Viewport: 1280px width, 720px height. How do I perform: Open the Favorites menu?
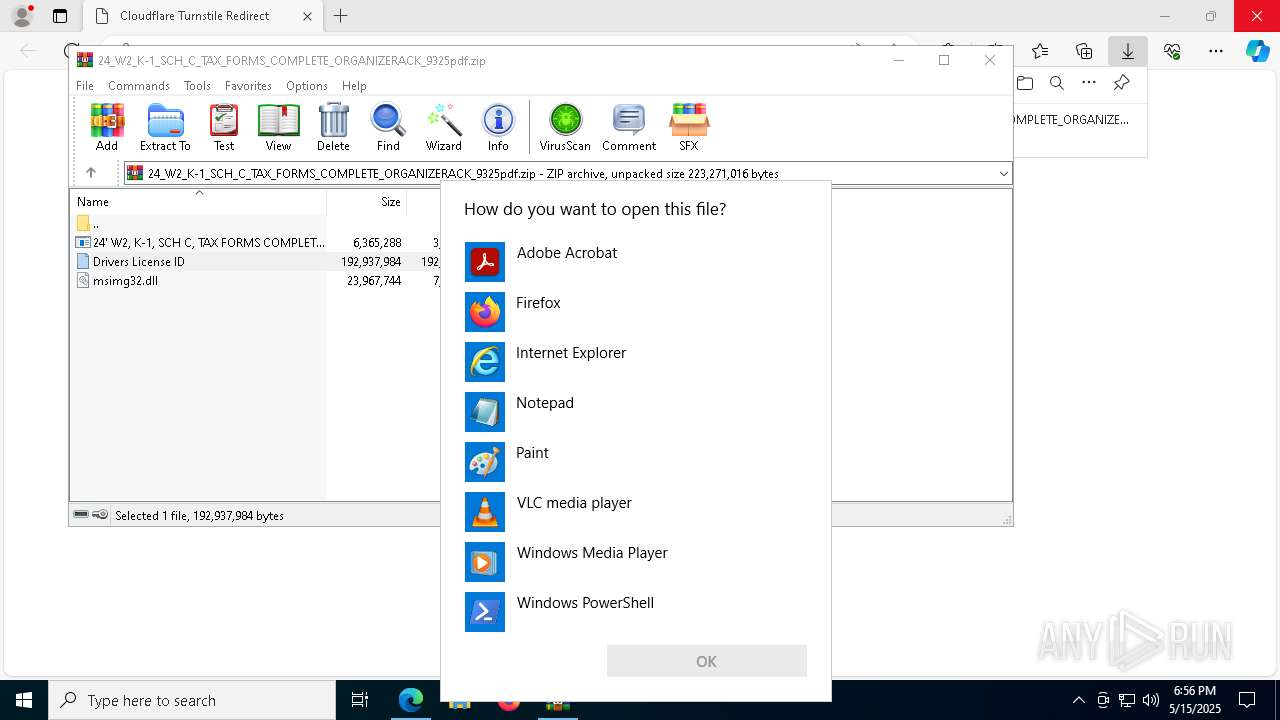pyautogui.click(x=248, y=86)
